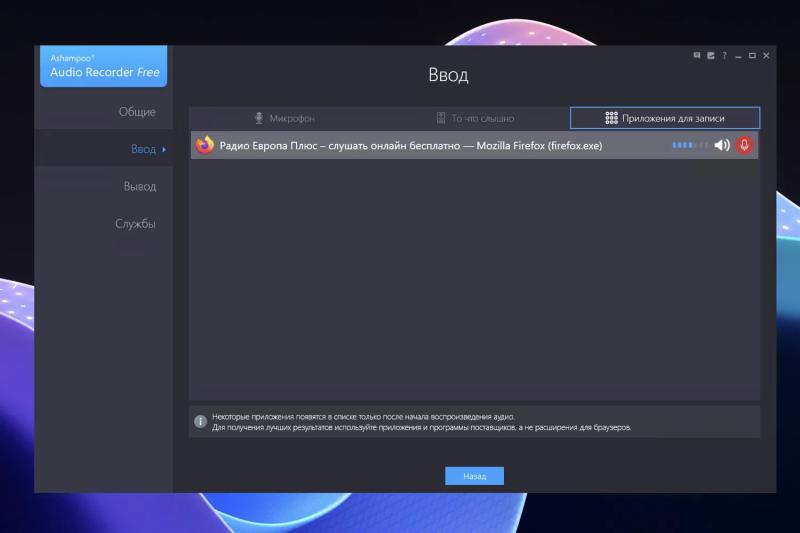Image resolution: width=800 pixels, height=533 pixels.
Task: Click the red record microphone button for Firefox
Action: (x=744, y=145)
